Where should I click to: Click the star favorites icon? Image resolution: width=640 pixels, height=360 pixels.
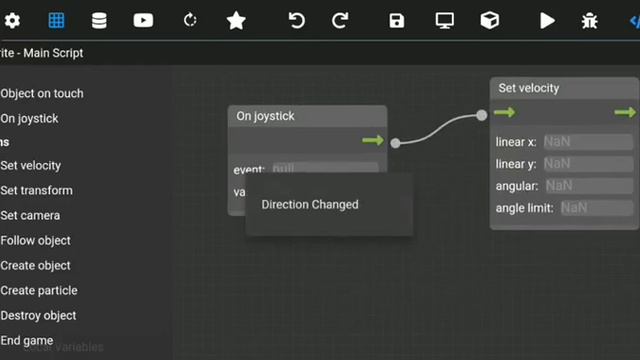tap(236, 20)
